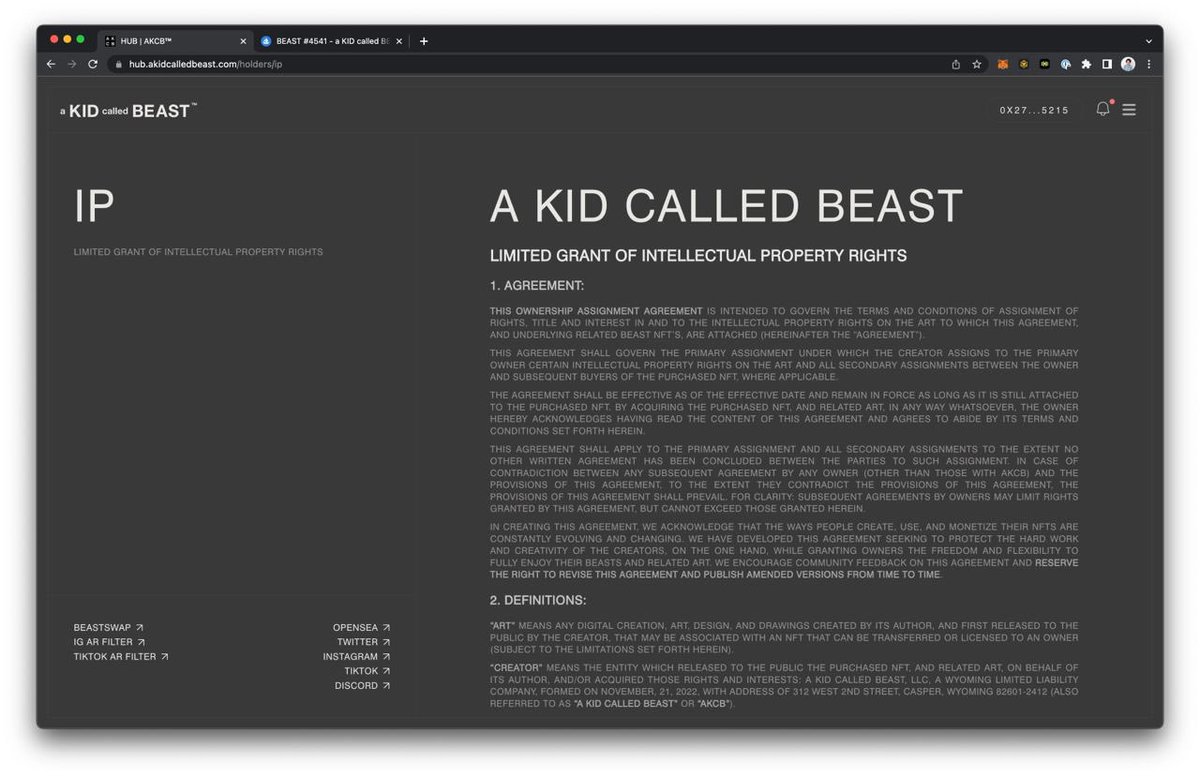Open the black-green extension icon
Viewport: 1200px width, 777px height.
pyautogui.click(x=1045, y=64)
